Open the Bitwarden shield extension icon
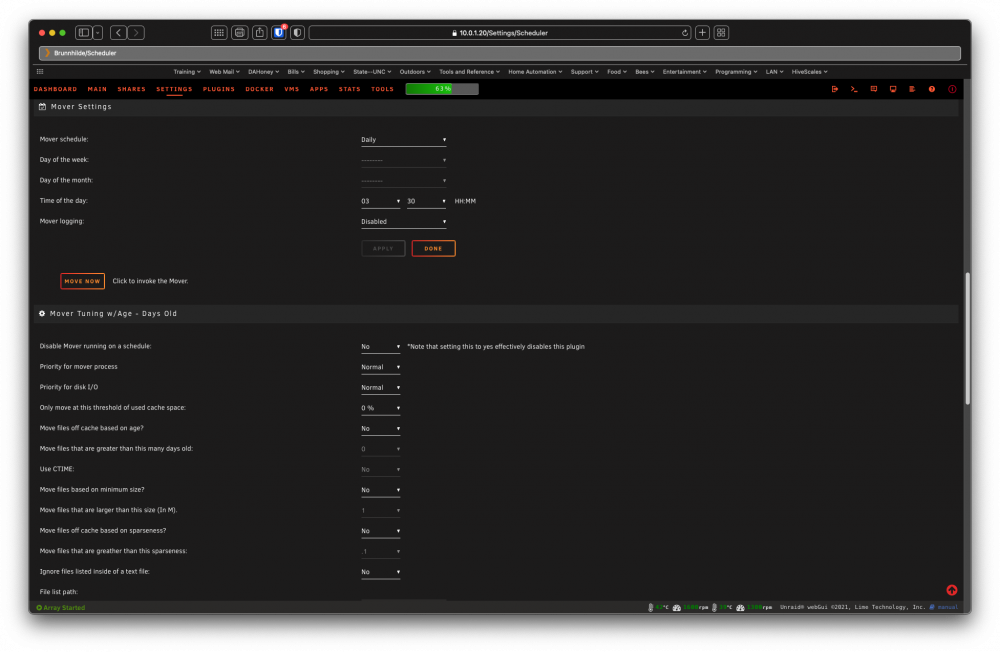Viewport: 1000px width, 652px height. click(x=279, y=33)
